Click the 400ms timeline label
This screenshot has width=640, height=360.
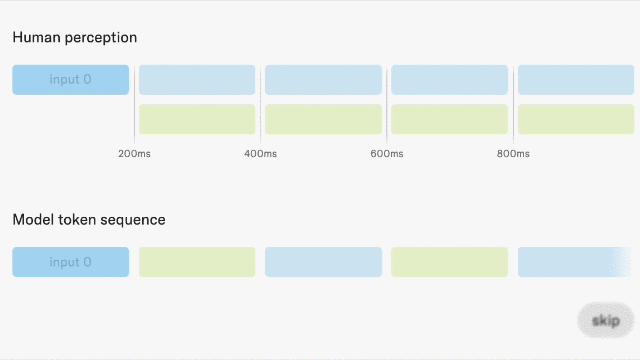pyautogui.click(x=260, y=154)
